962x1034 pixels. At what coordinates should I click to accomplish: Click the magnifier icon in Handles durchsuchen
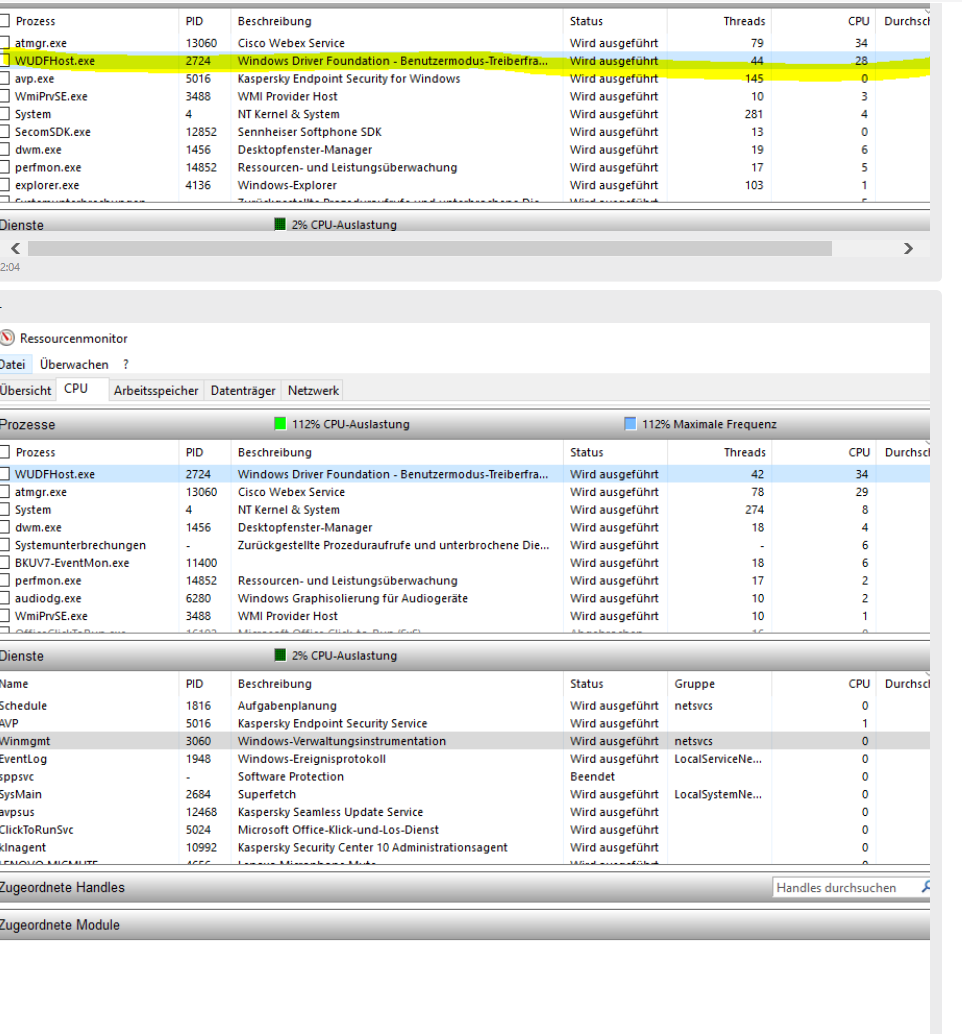click(x=925, y=887)
